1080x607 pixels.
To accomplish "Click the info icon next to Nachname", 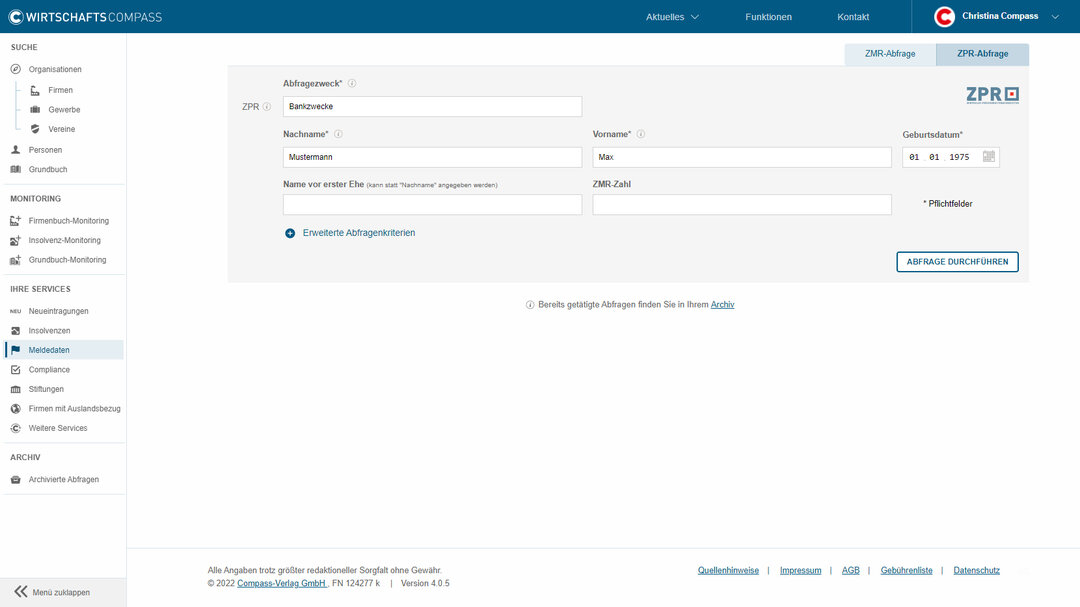I will tap(338, 134).
